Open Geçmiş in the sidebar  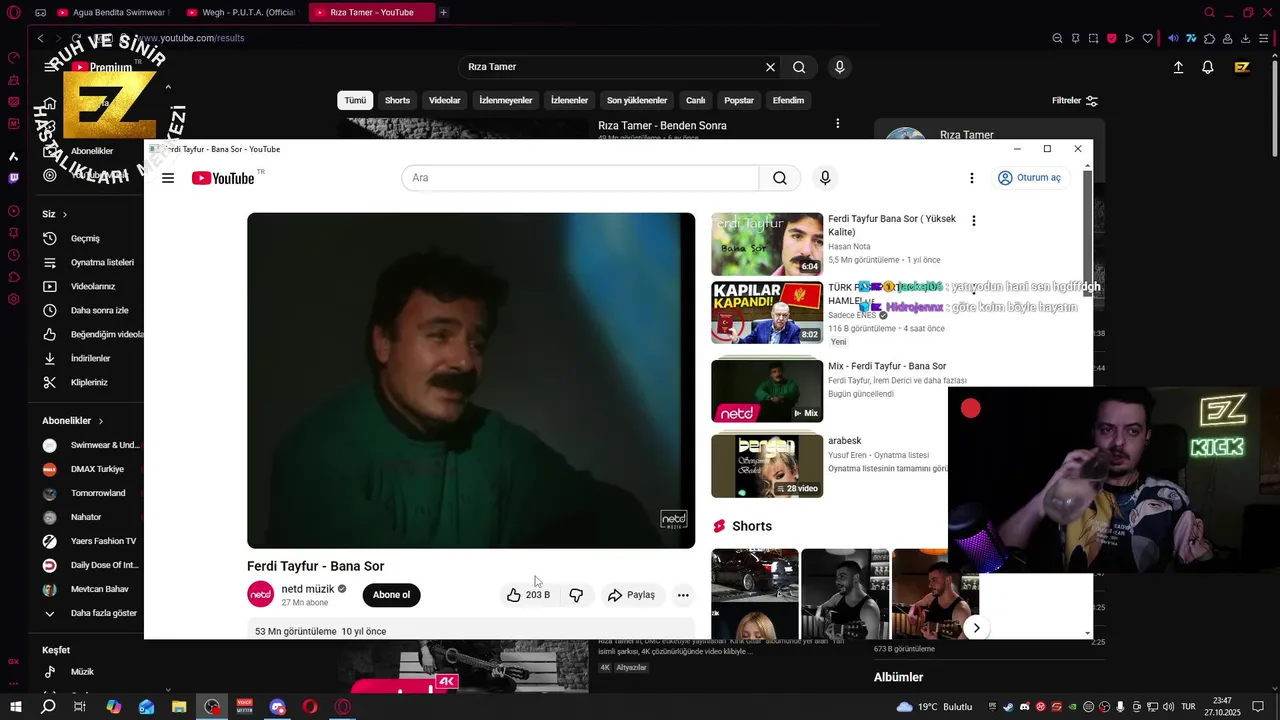point(86,239)
